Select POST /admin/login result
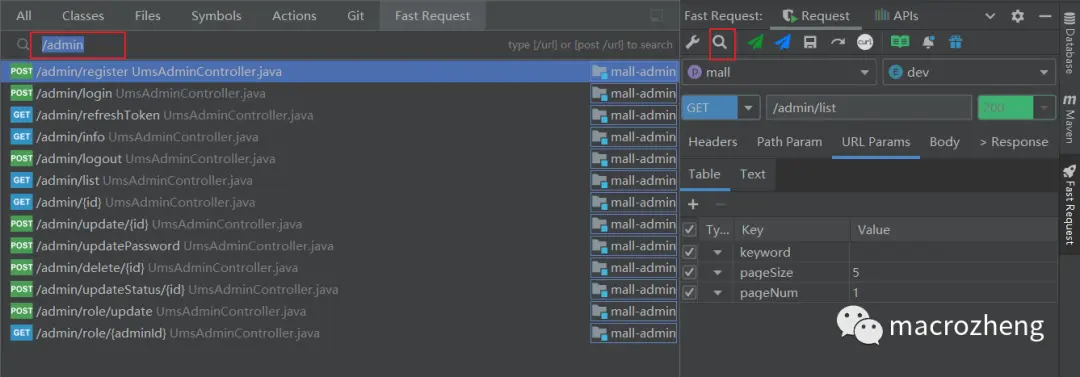This screenshot has width=1080, height=377. point(339,93)
